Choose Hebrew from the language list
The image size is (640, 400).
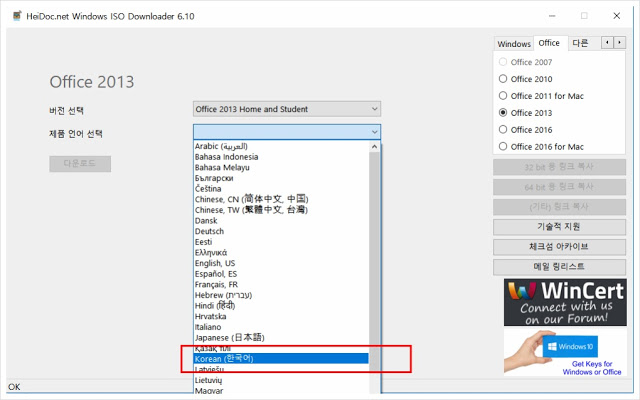click(281, 295)
